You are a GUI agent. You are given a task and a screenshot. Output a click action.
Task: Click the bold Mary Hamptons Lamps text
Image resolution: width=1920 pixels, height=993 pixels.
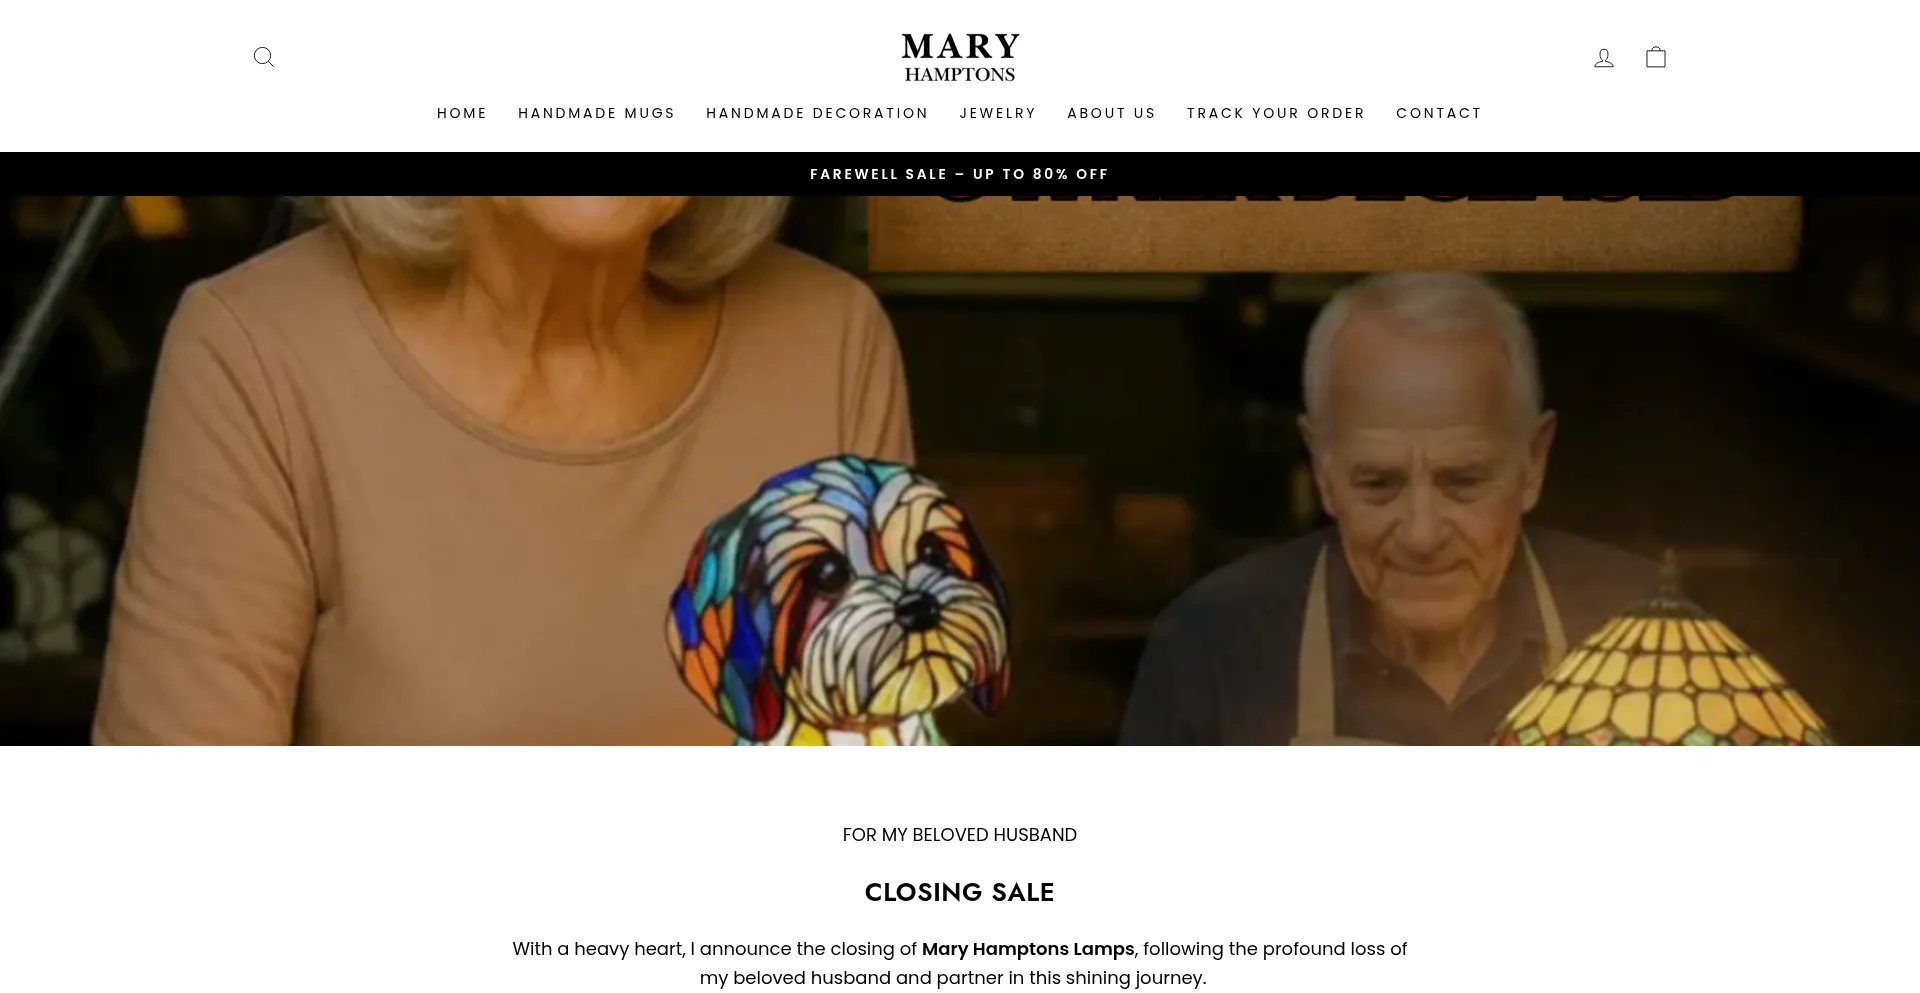point(1028,949)
